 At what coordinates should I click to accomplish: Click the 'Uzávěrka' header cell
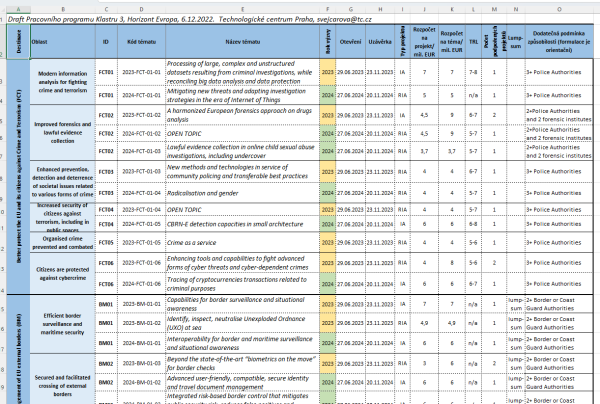click(x=379, y=44)
